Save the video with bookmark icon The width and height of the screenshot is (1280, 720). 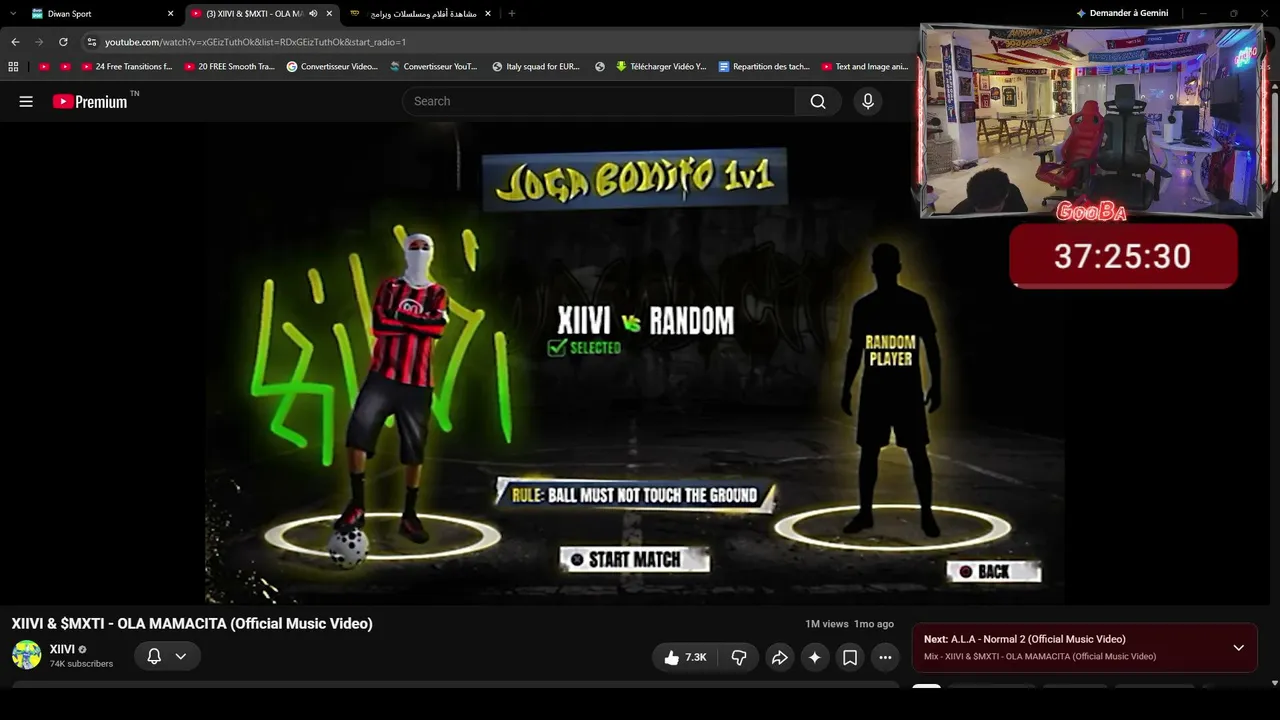coord(850,657)
